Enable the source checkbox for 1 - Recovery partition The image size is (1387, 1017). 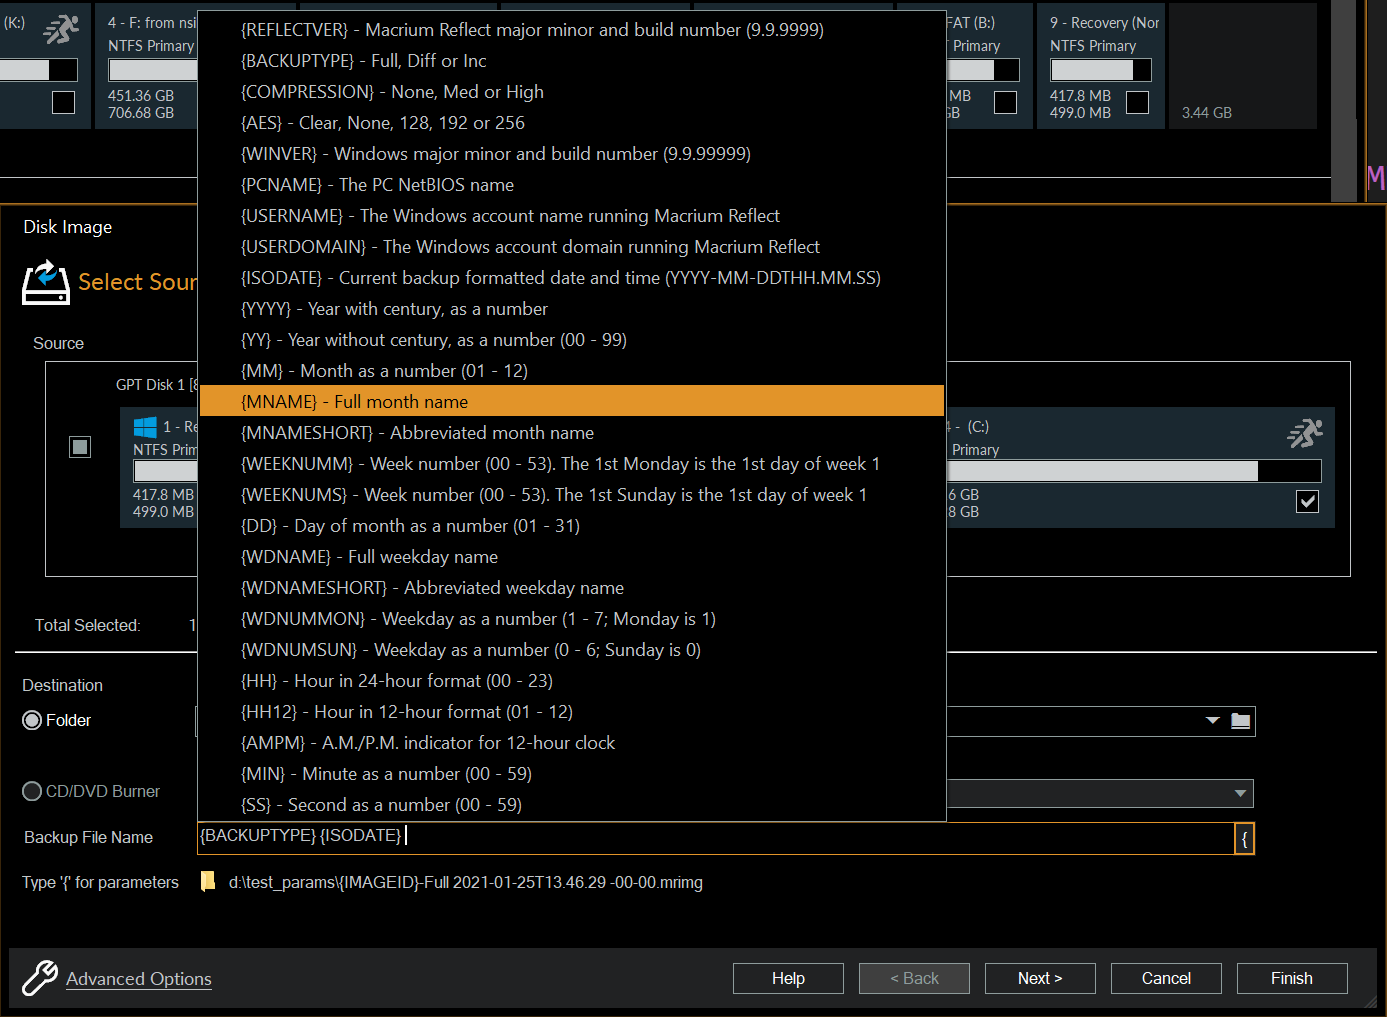pyautogui.click(x=80, y=447)
